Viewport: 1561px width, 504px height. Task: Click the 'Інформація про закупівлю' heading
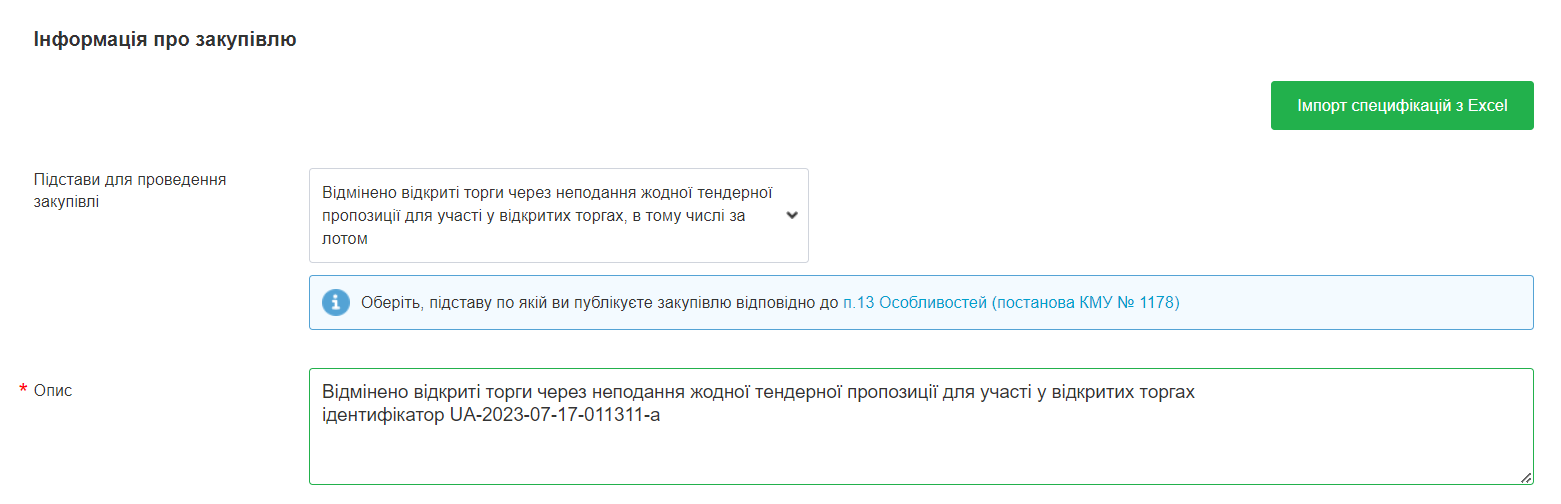[x=165, y=40]
